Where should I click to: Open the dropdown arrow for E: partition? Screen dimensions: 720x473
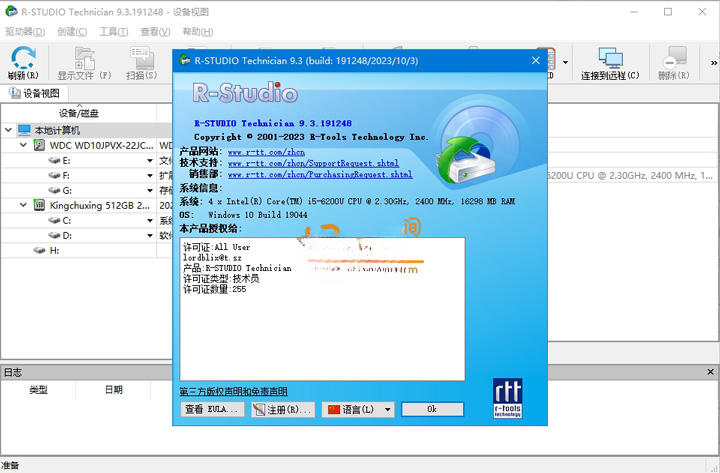point(150,160)
